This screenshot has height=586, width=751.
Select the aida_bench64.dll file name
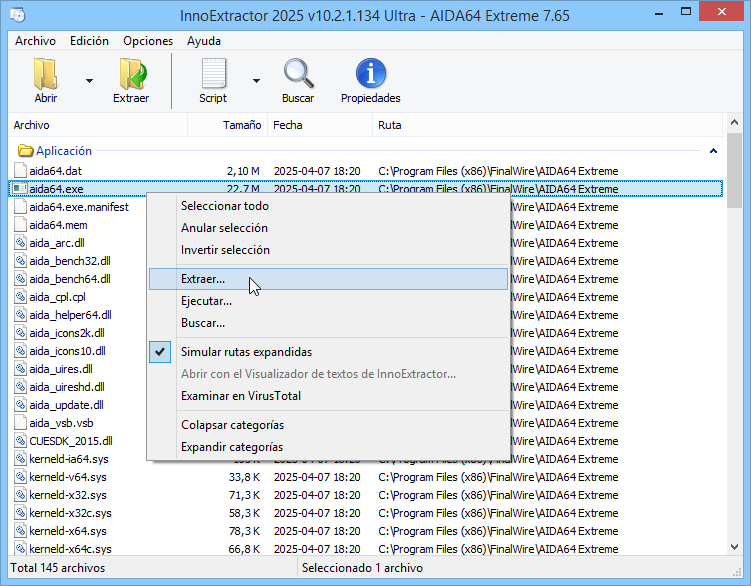(x=70, y=279)
